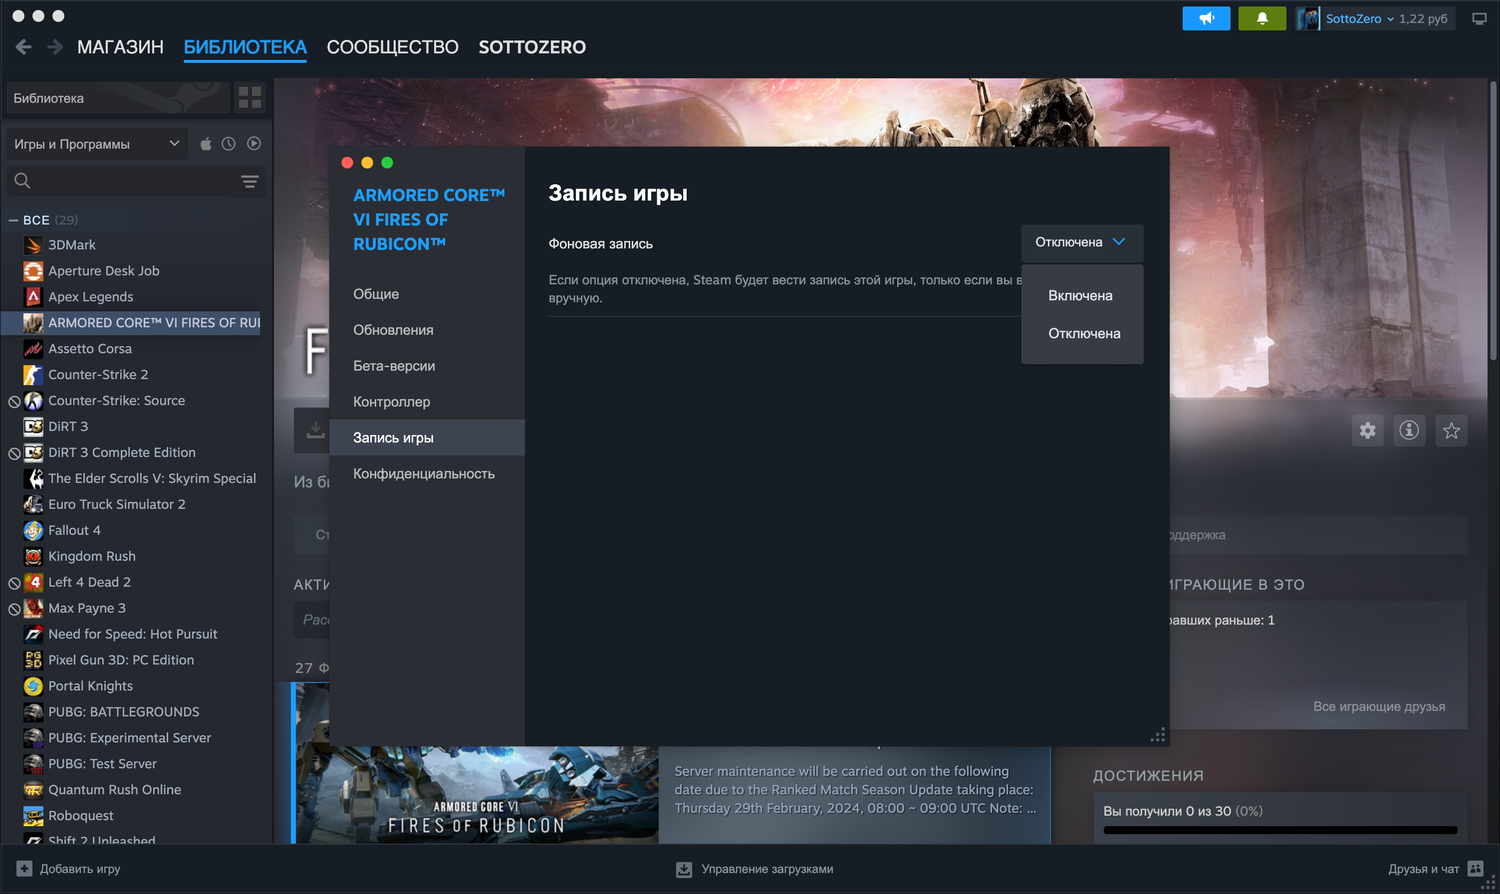
Task: Open the game settings gear icon
Action: coord(1367,431)
